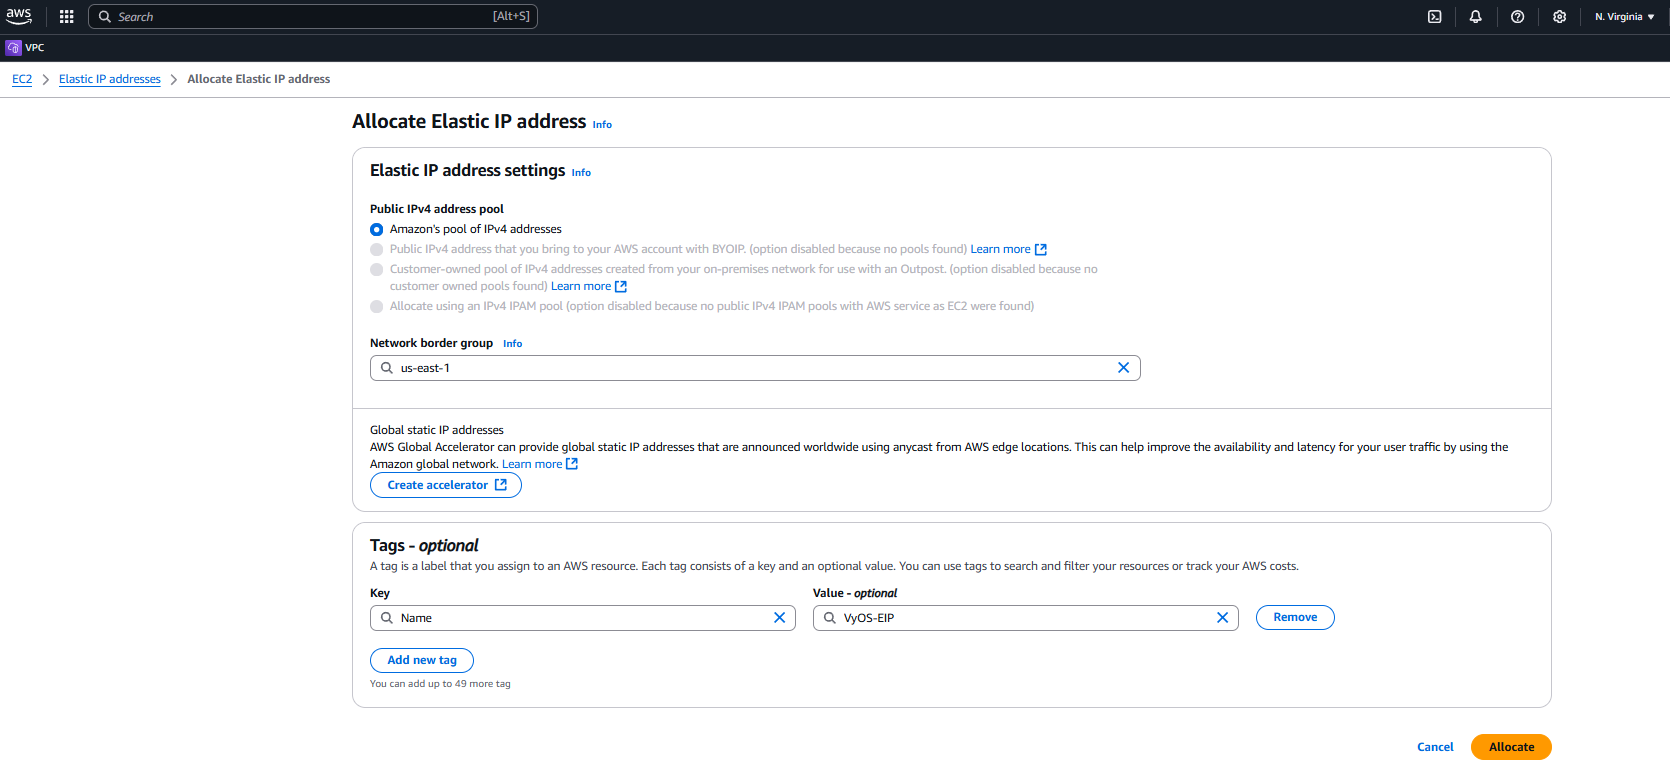Clear the VyOS-EIP tag value
Screen dimensions: 1670x763
(1222, 618)
